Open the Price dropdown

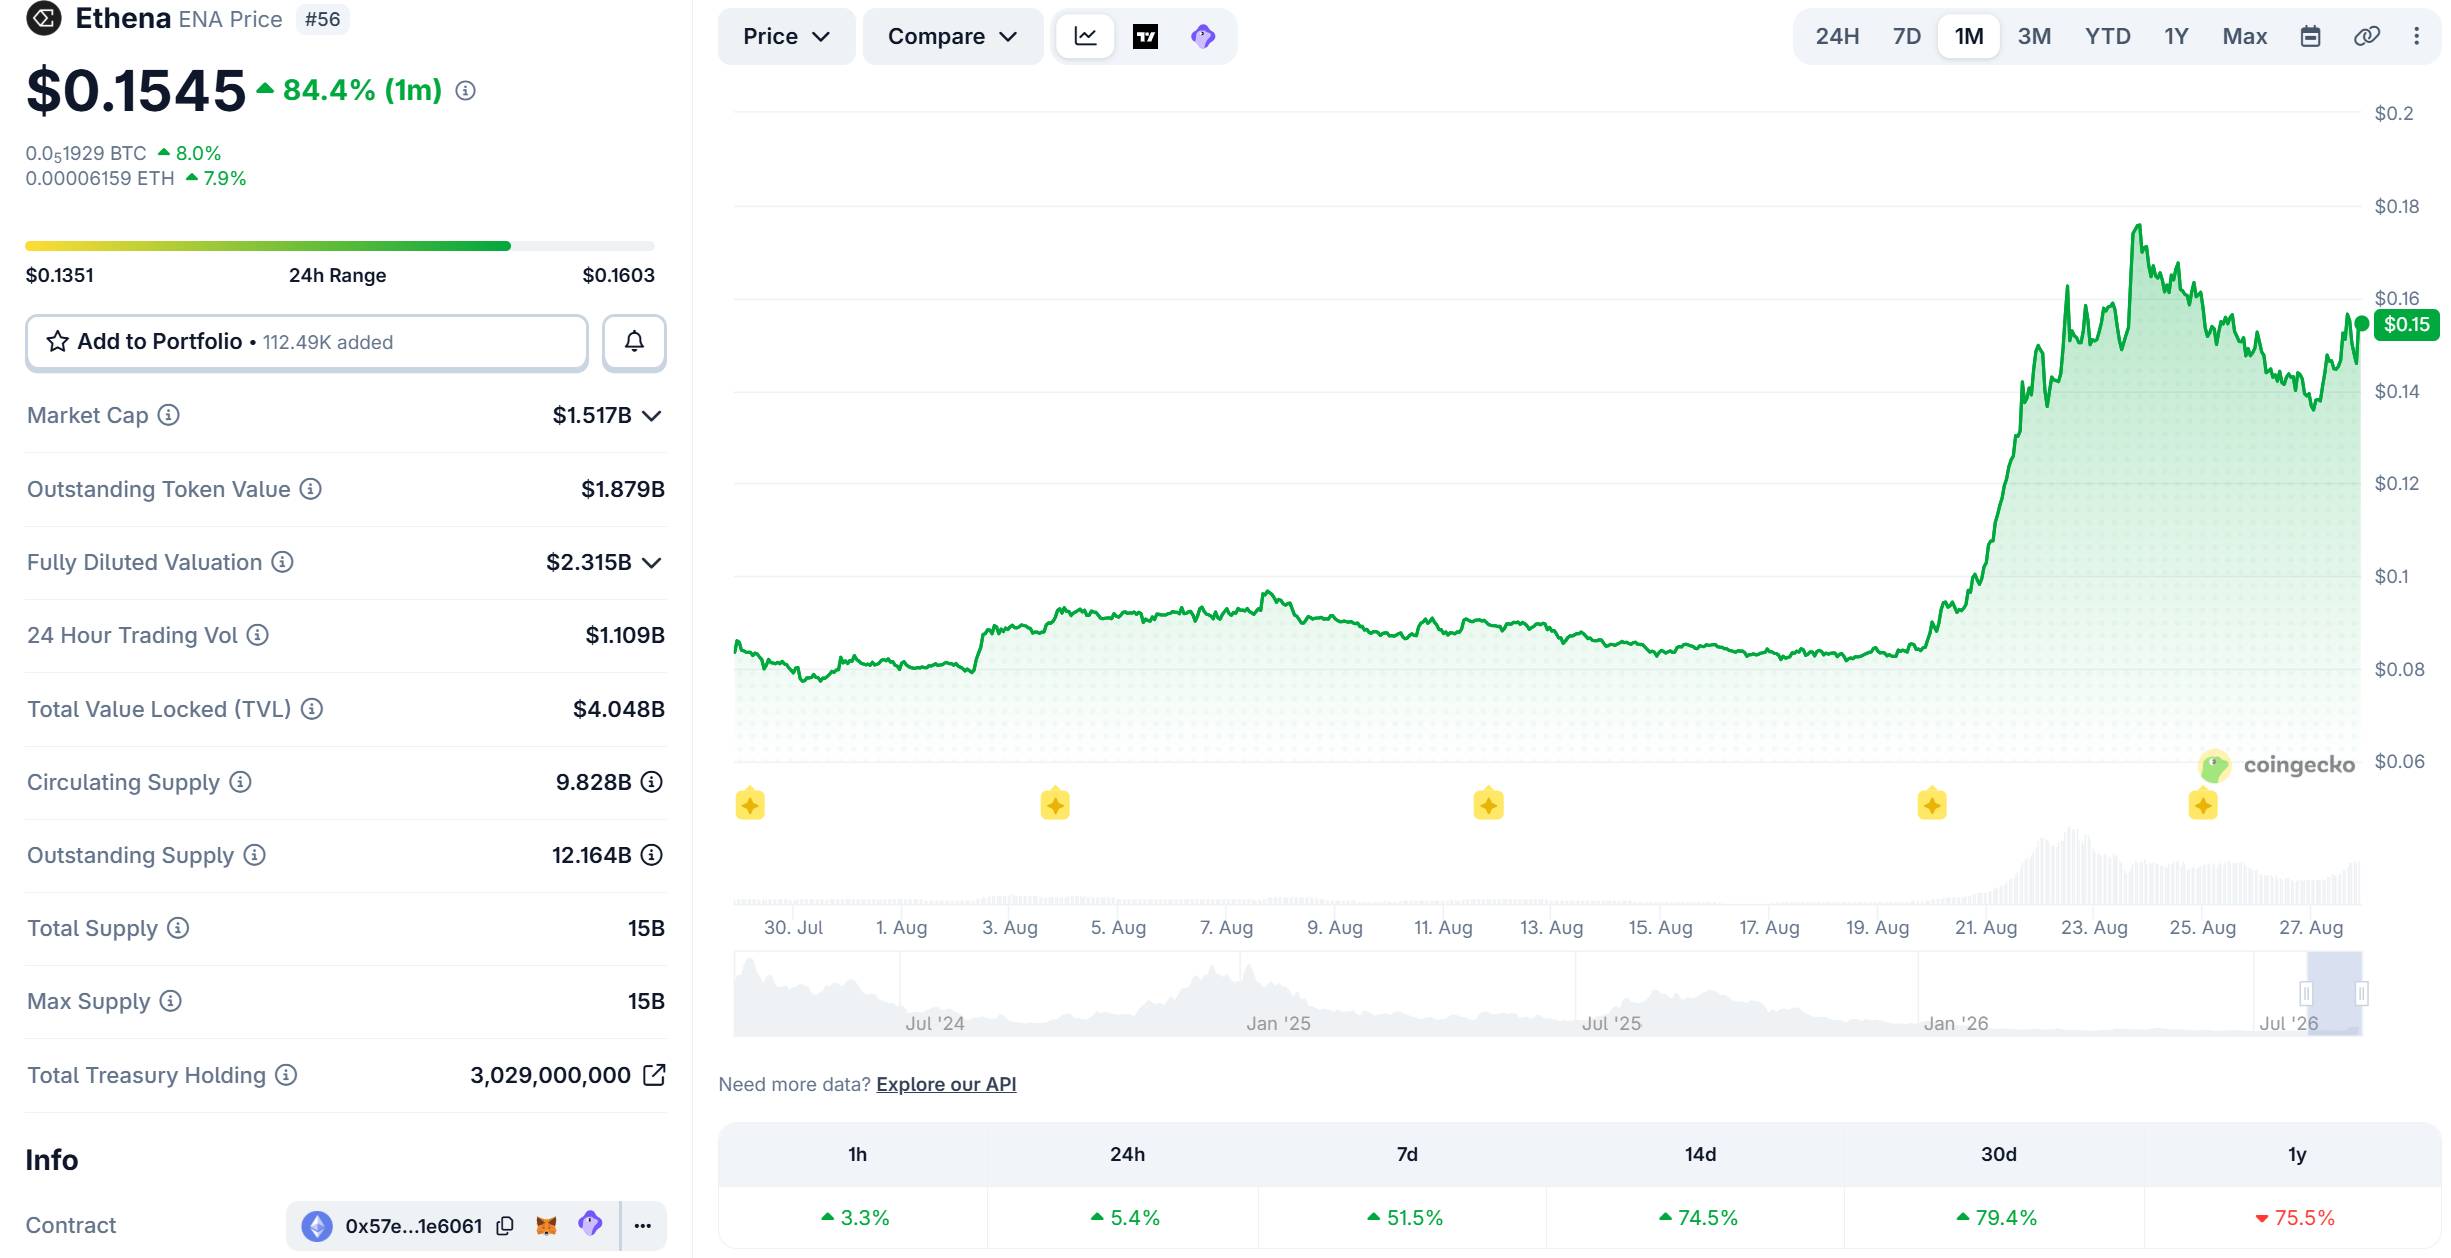(x=786, y=37)
